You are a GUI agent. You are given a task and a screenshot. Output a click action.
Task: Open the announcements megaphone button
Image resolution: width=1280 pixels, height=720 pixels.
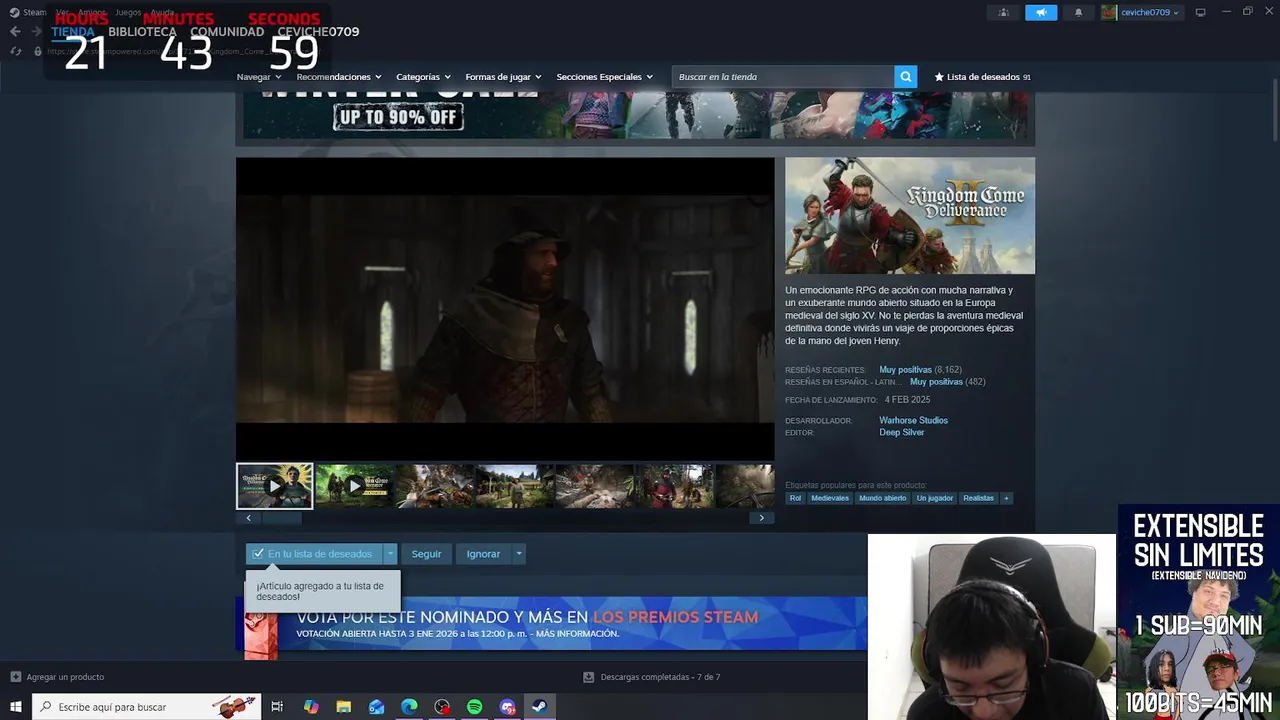point(1041,12)
